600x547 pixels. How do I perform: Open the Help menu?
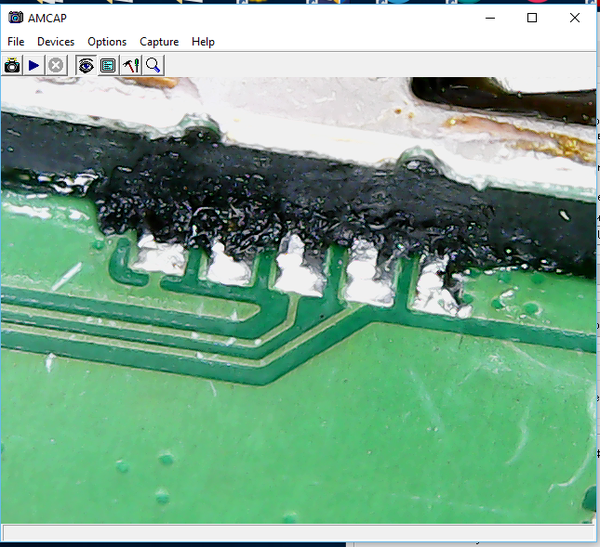[x=203, y=42]
